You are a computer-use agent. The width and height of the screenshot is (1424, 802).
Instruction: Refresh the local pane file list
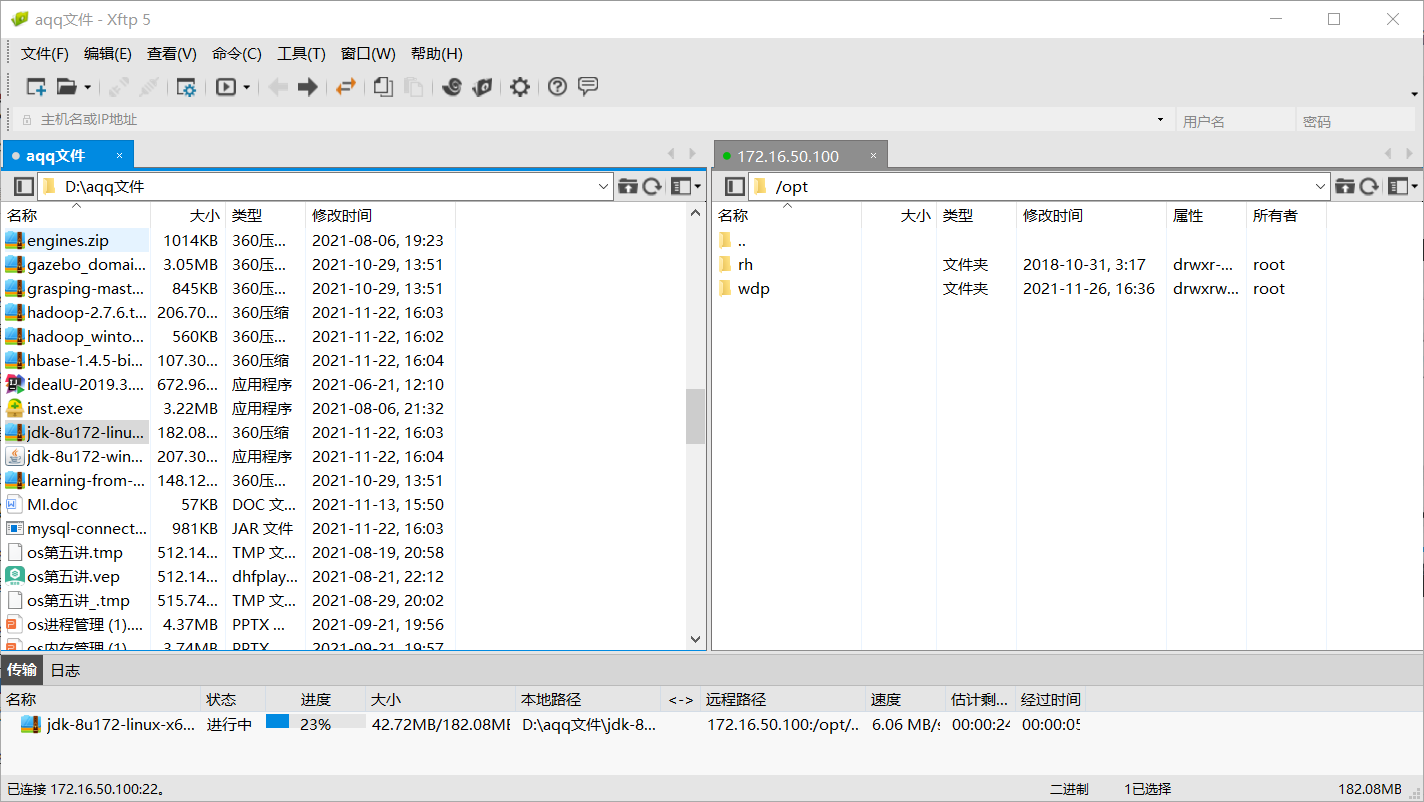coord(652,186)
